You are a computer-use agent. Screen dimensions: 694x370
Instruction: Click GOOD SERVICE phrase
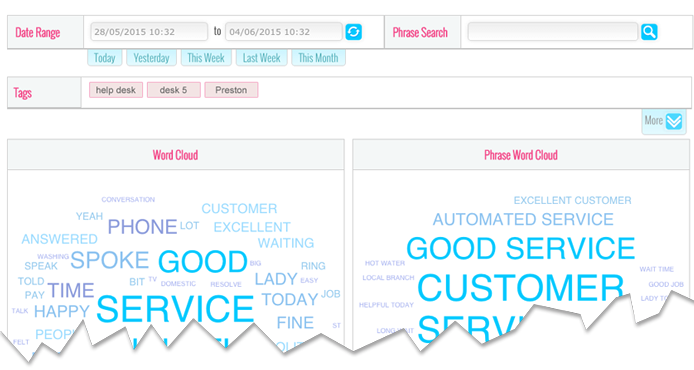click(x=521, y=248)
